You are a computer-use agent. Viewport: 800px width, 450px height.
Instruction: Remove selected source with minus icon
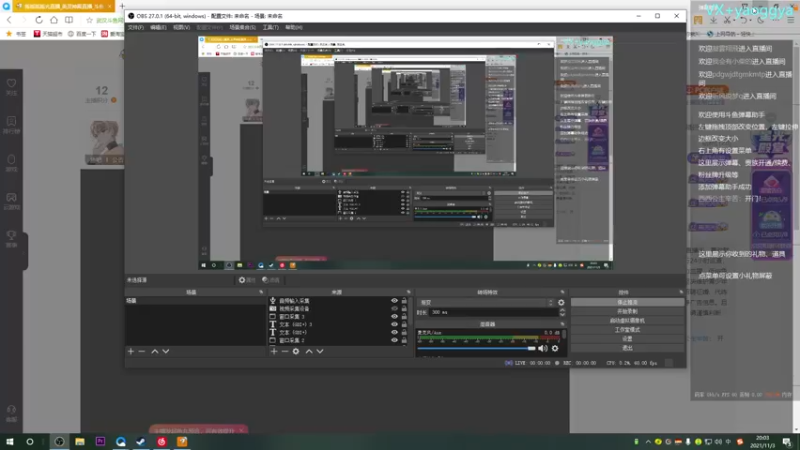click(x=285, y=352)
